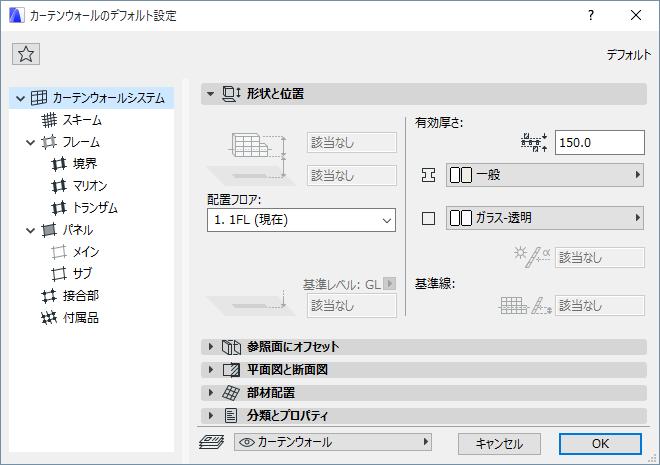The image size is (660, 465).
Task: Click the 基準線 grid angle icon
Action: point(525,306)
